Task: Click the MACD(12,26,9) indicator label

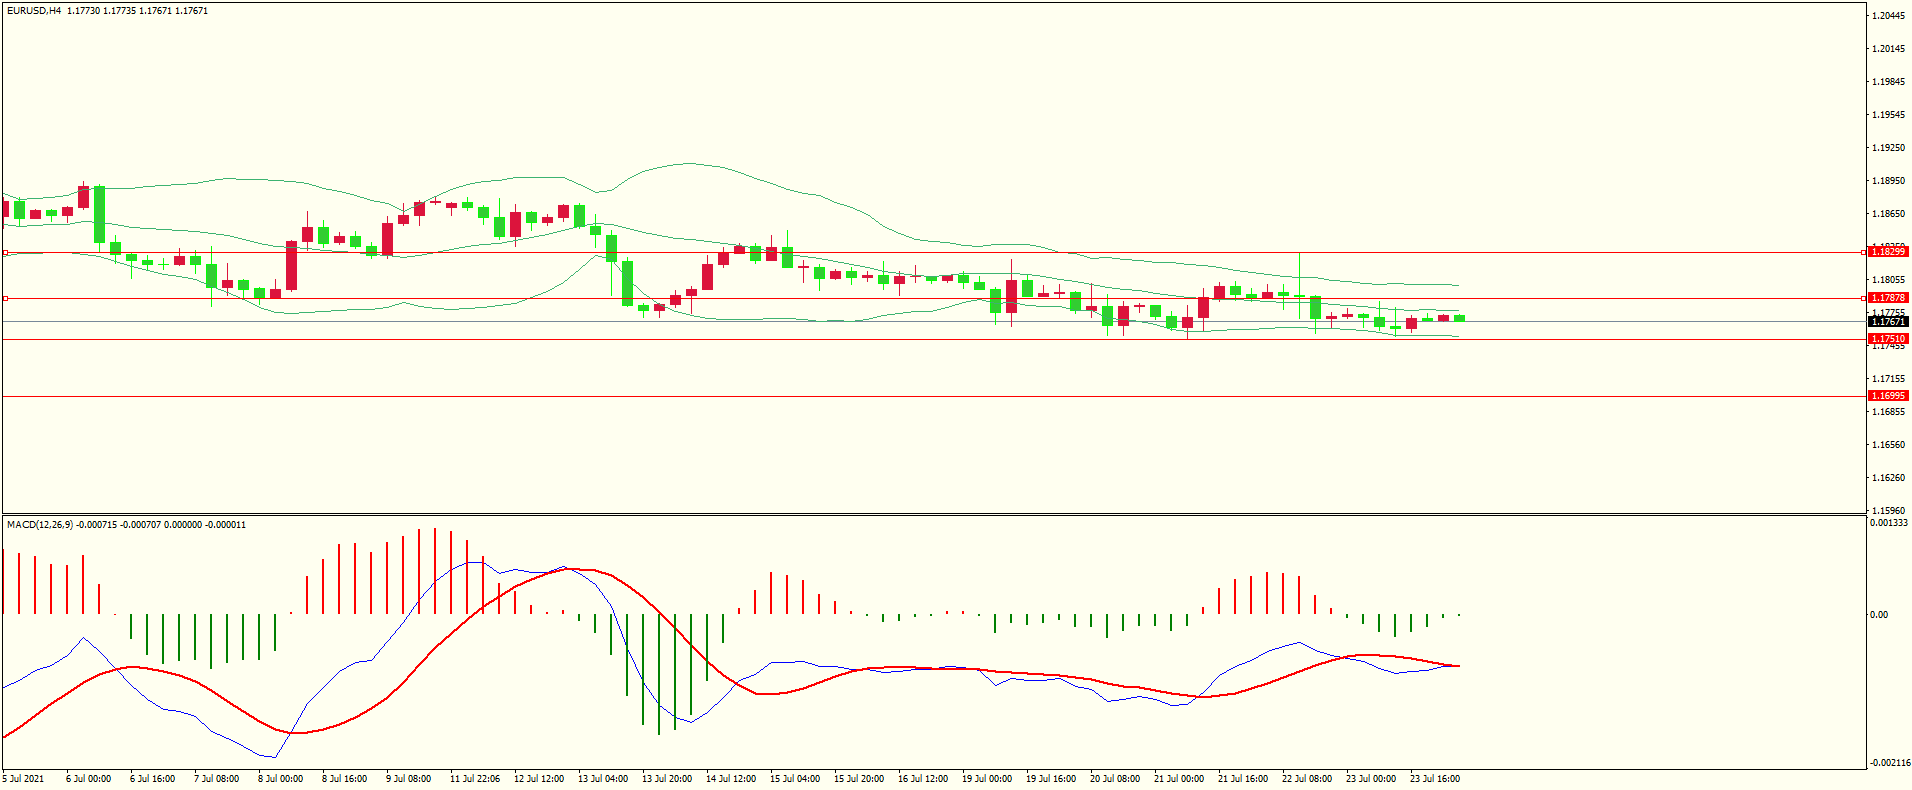Action: tap(40, 525)
